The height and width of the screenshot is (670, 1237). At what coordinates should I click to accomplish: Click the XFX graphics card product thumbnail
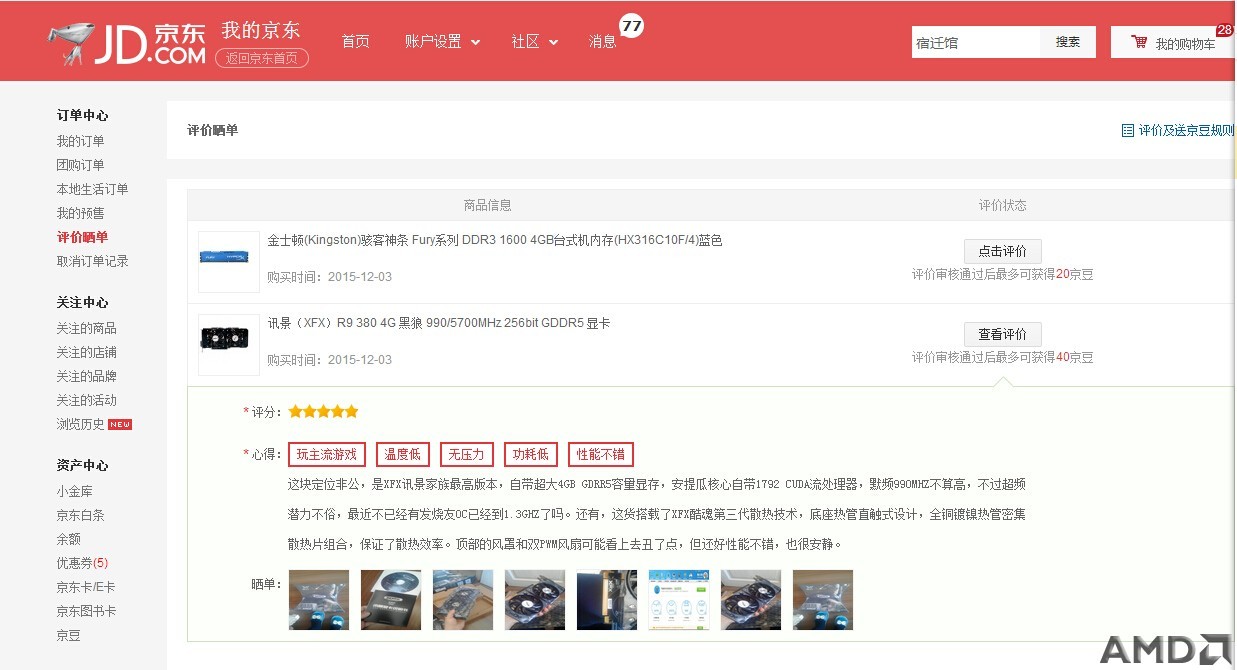(x=229, y=345)
